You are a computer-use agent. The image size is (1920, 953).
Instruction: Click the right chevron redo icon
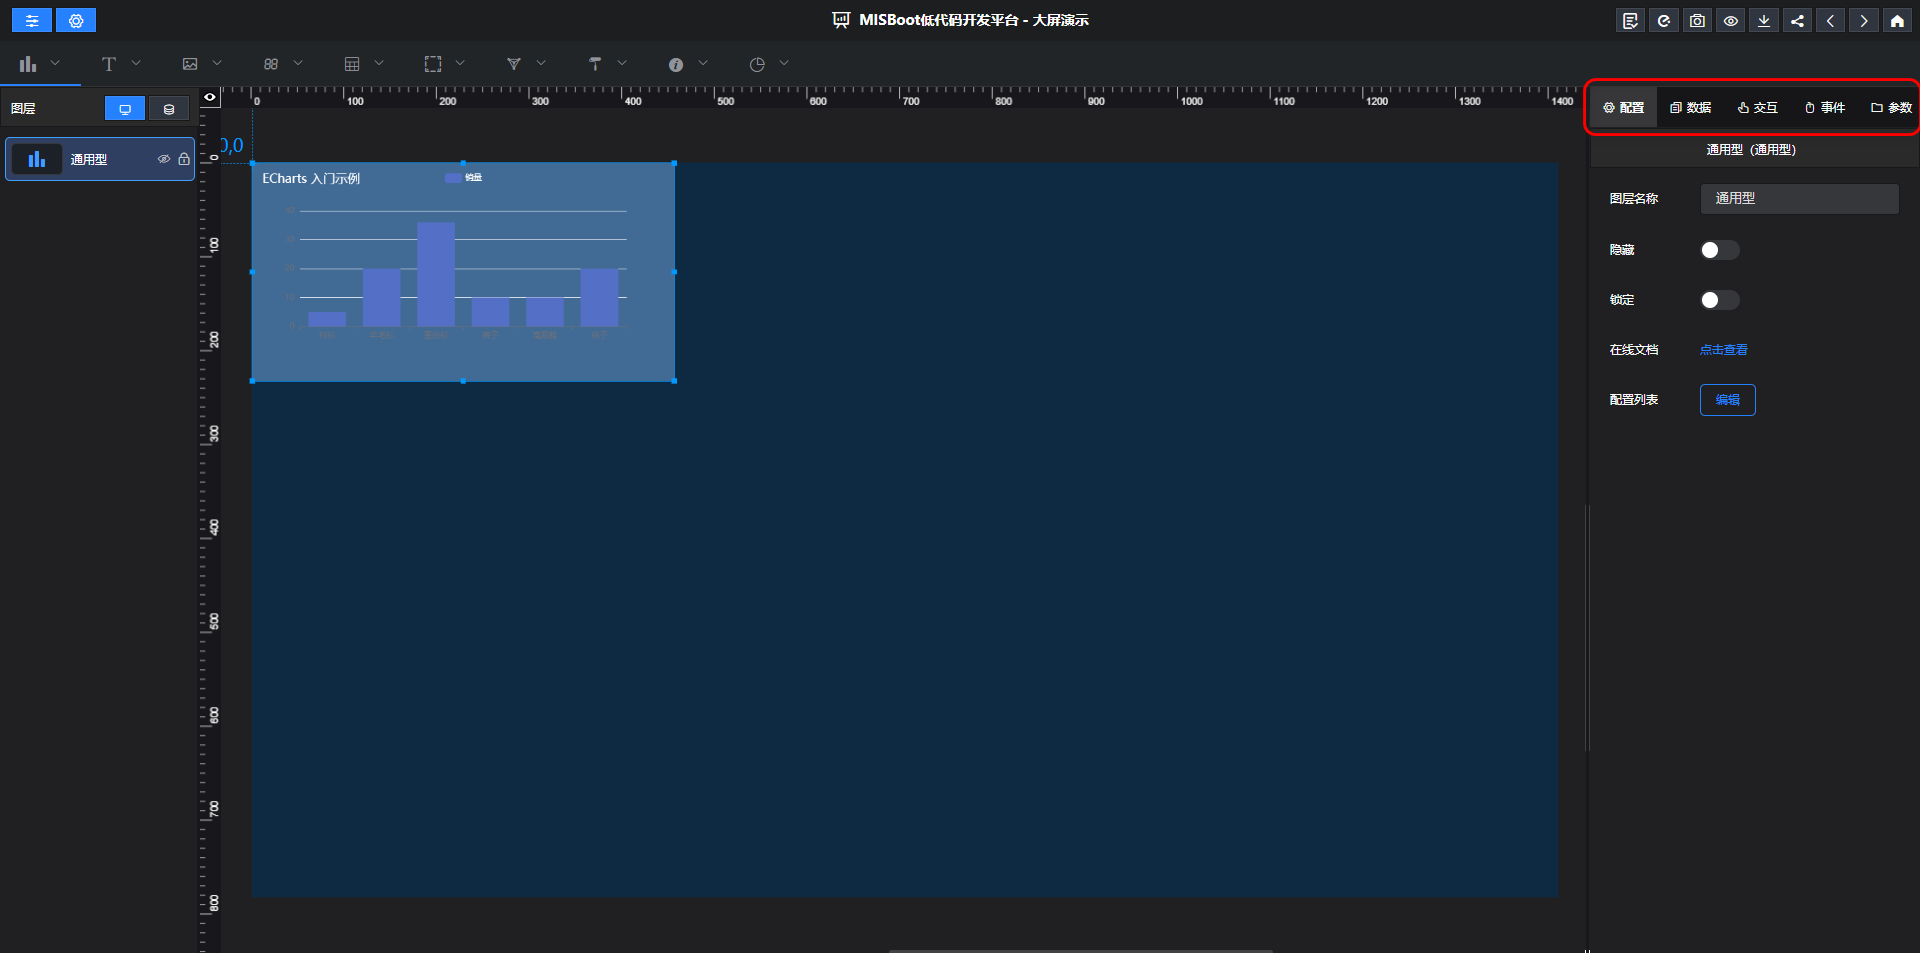[x=1864, y=20]
